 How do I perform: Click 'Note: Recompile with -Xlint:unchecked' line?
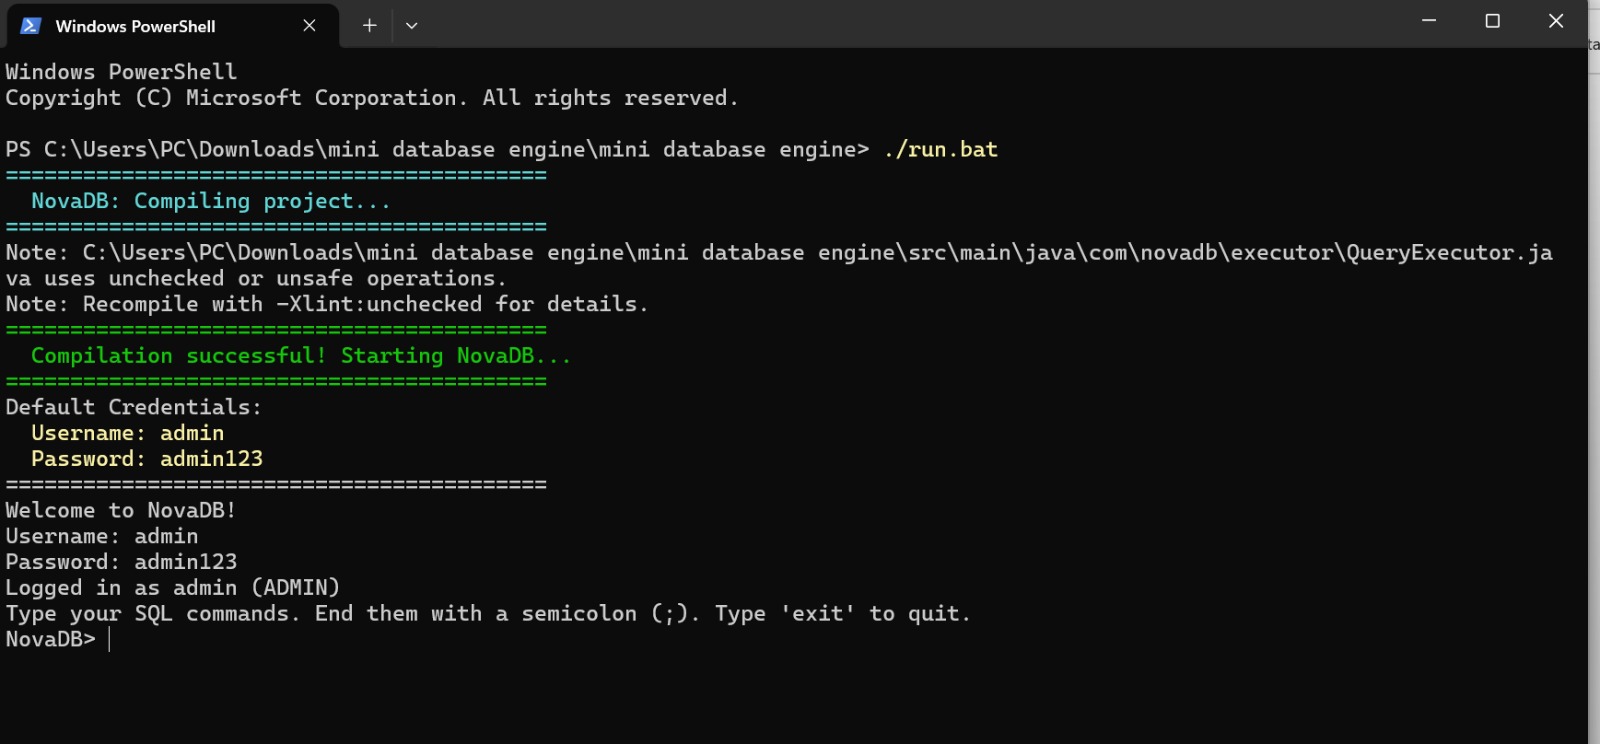coord(327,304)
